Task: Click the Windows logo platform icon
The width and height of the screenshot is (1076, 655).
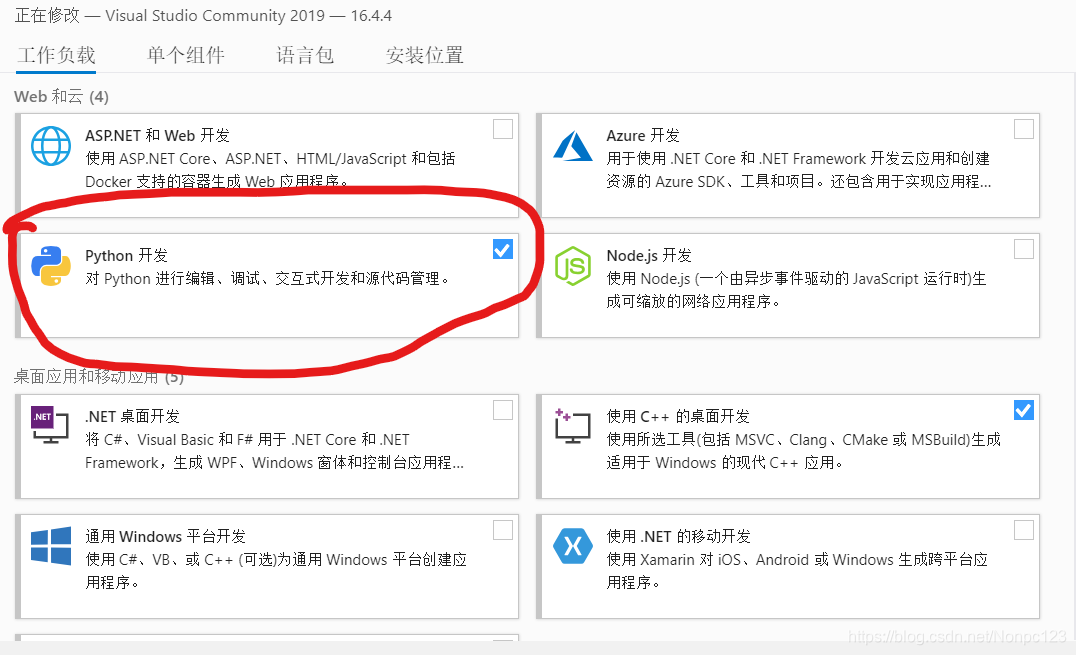Action: [51, 546]
